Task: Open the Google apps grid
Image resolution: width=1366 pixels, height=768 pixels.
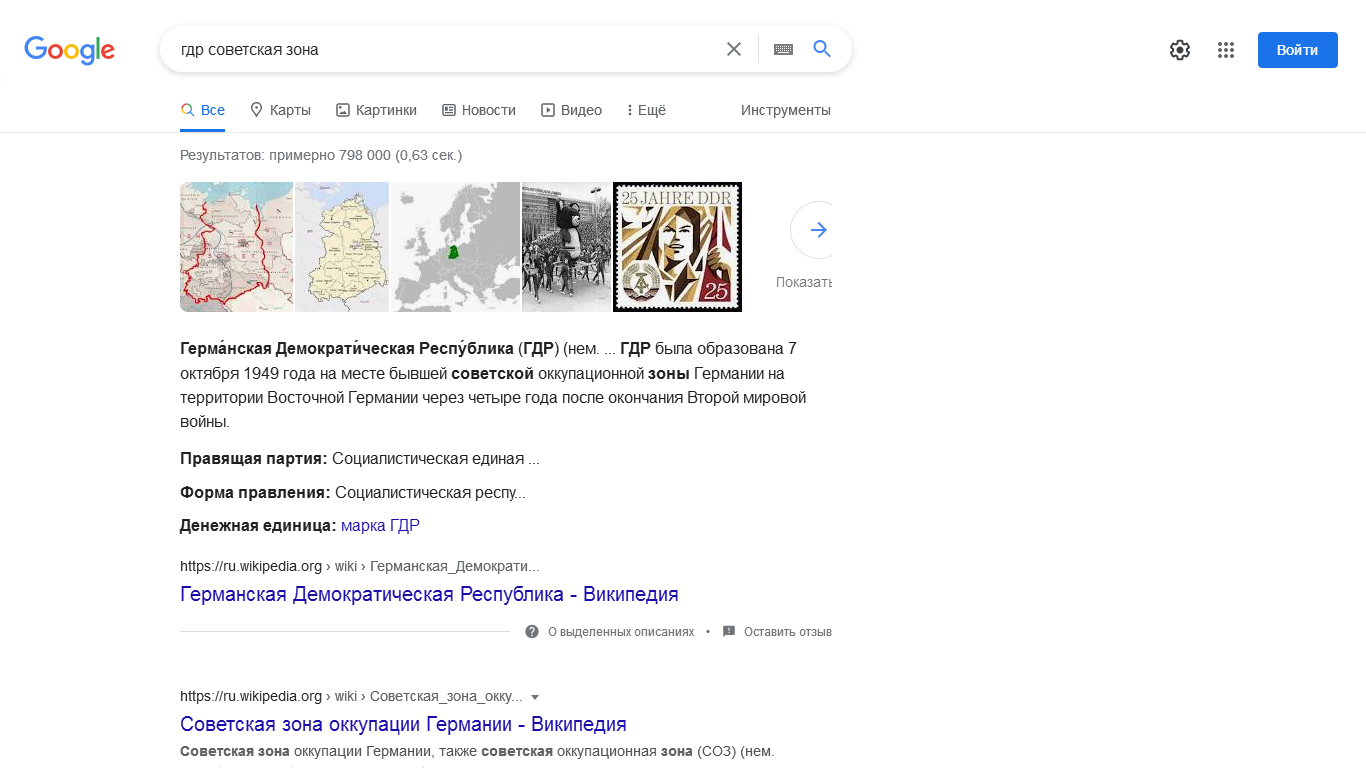Action: tap(1226, 50)
